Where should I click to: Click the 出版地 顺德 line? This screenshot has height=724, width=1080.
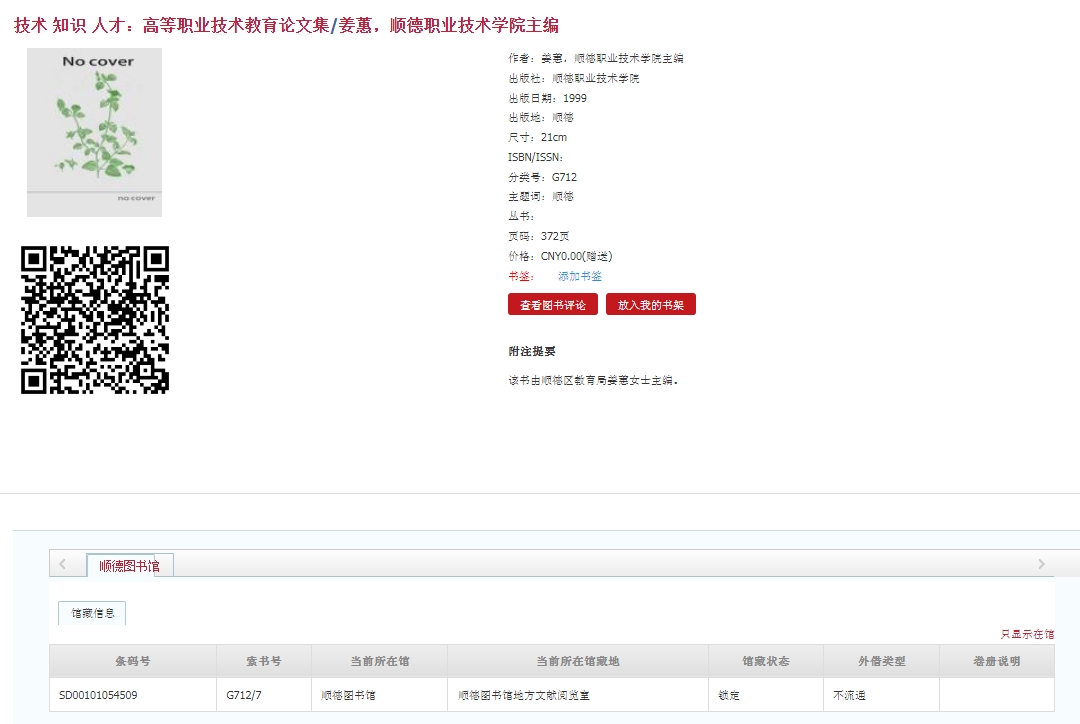(x=541, y=118)
